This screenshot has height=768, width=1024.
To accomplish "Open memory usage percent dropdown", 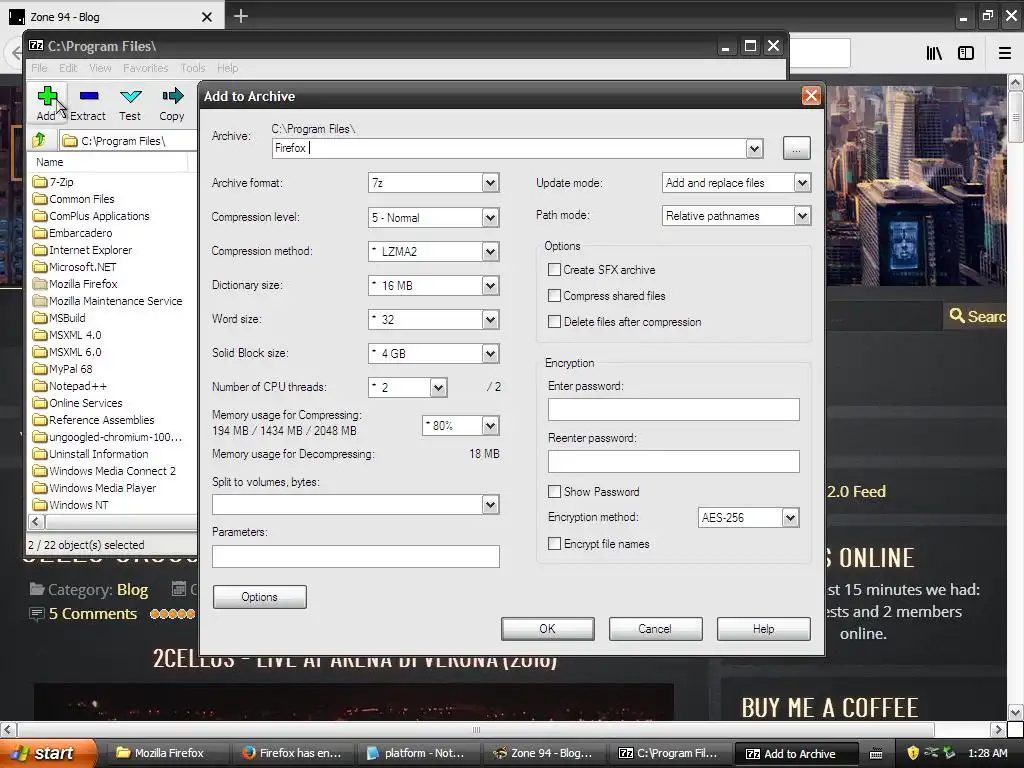I will coord(490,426).
